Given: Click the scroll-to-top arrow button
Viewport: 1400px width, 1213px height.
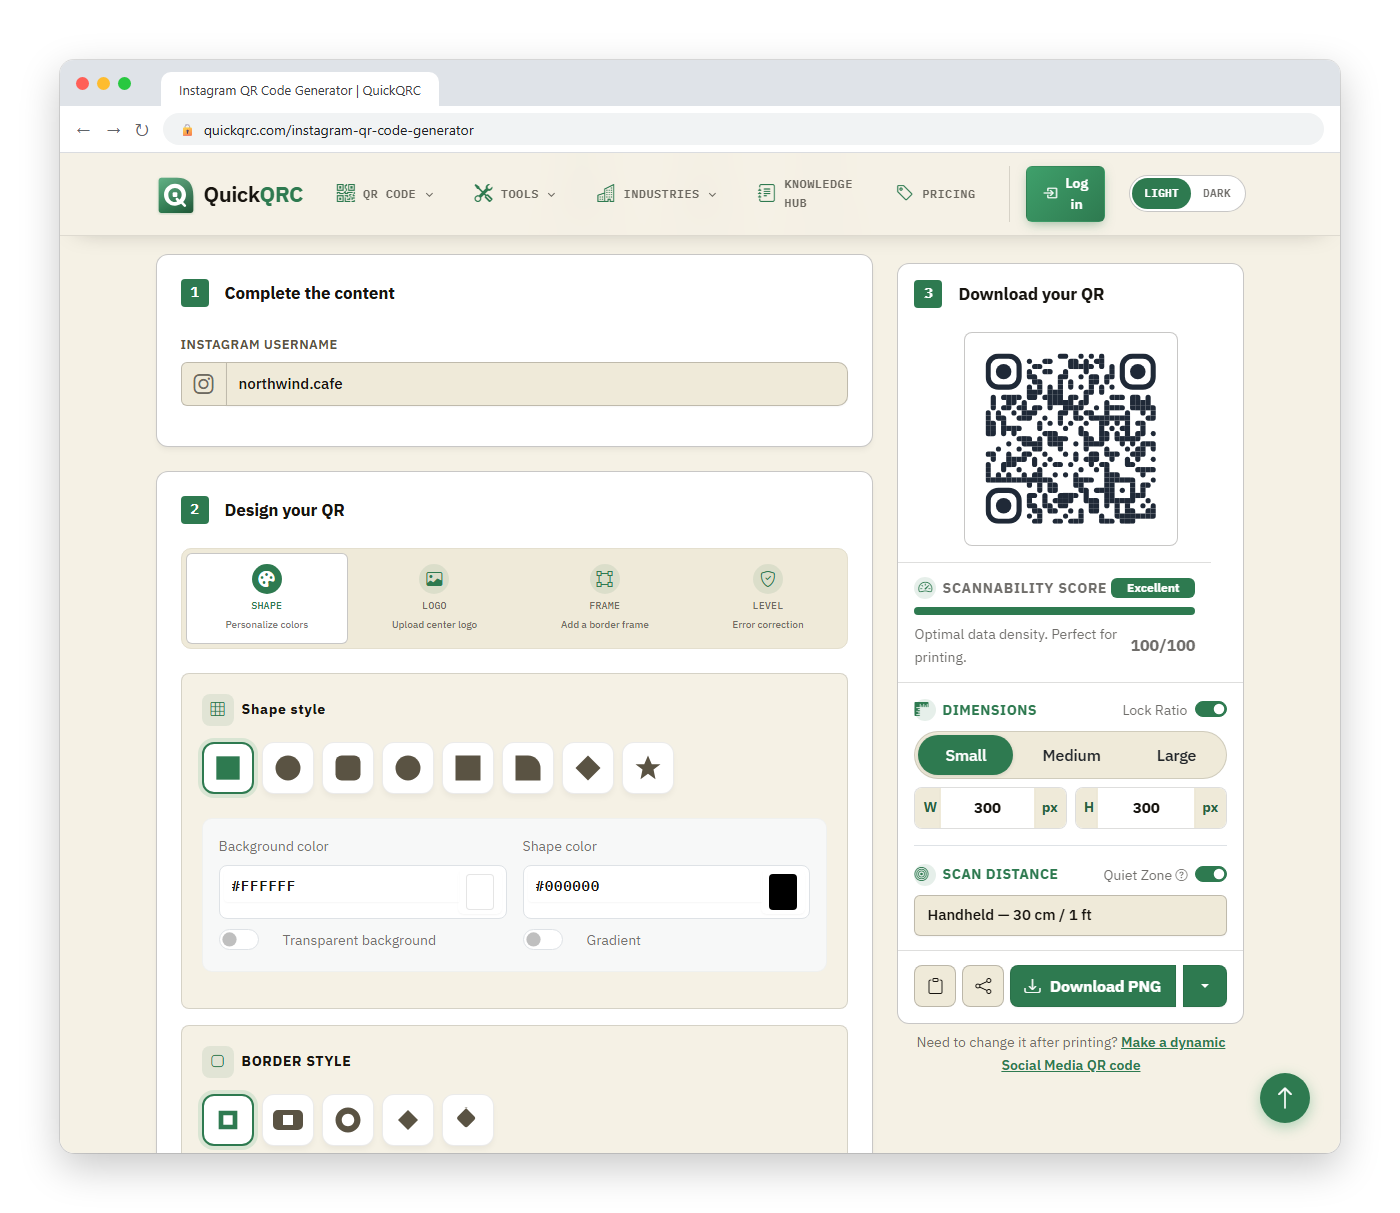Looking at the screenshot, I should [1285, 1098].
